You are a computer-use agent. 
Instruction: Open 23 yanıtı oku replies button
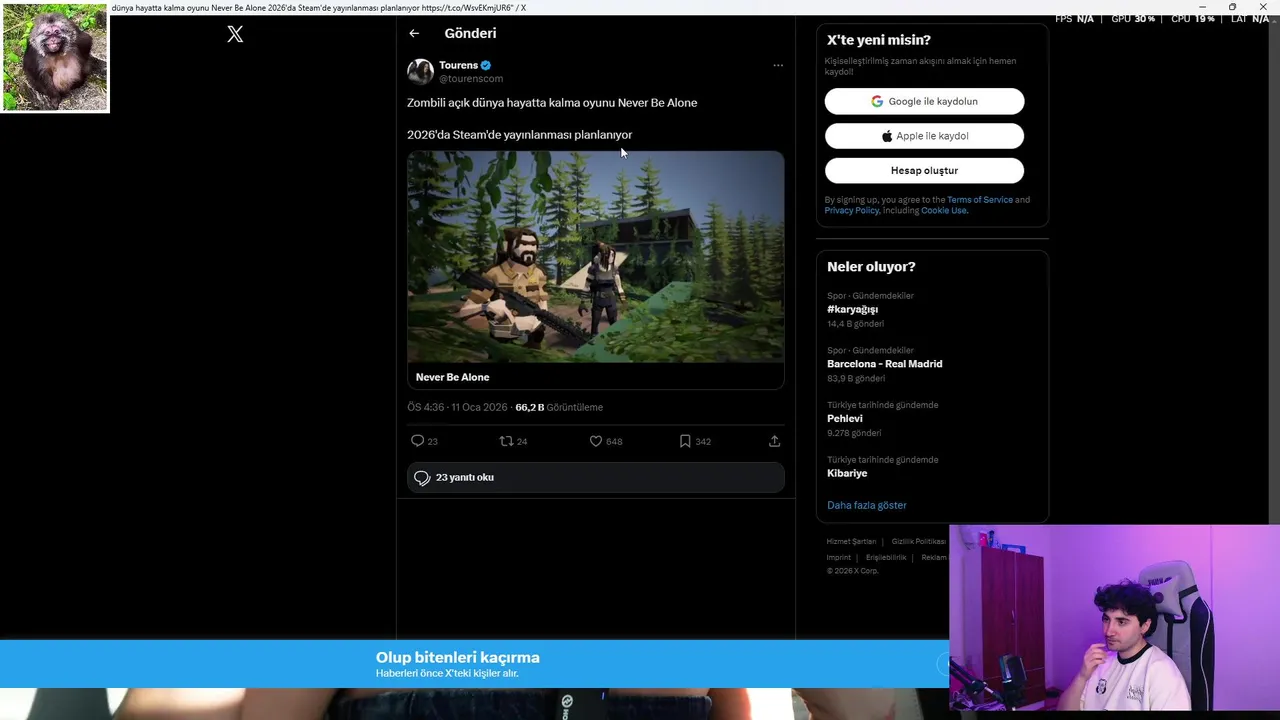[596, 478]
